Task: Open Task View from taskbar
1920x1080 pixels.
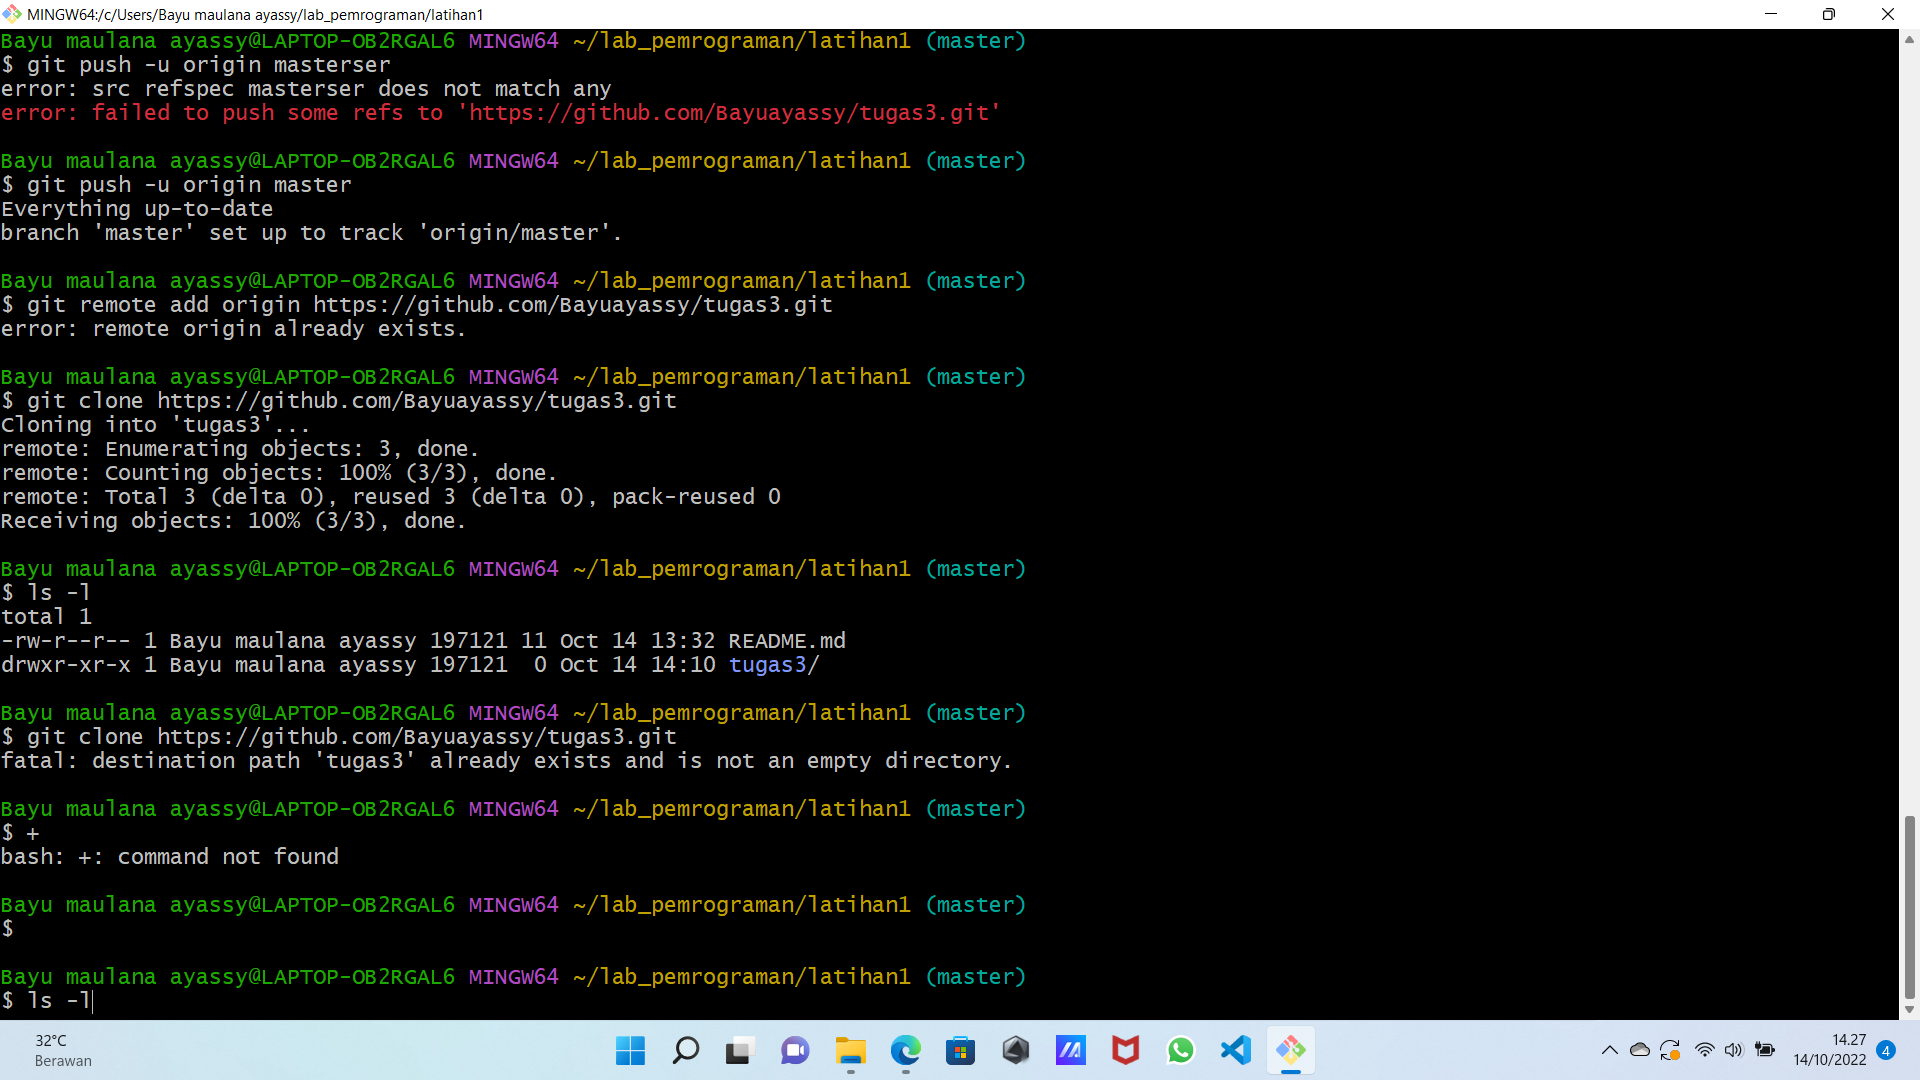Action: coord(739,1050)
